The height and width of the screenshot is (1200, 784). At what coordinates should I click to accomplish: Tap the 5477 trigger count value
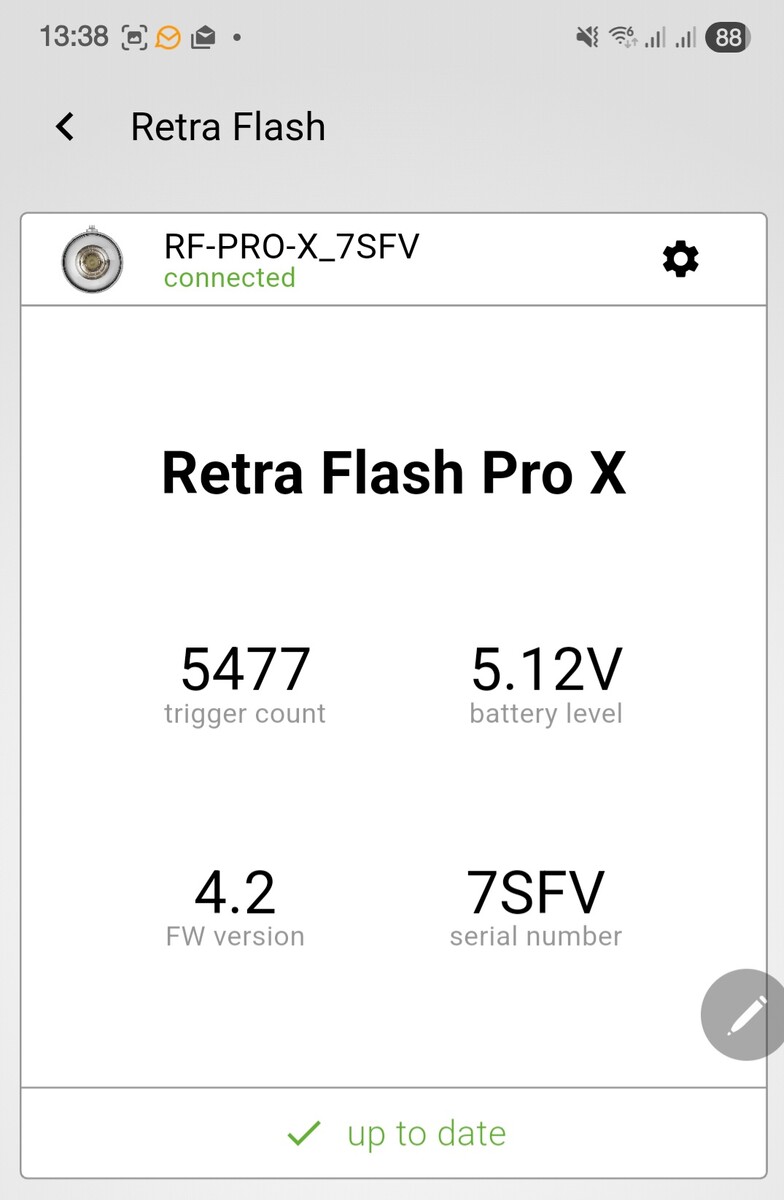click(245, 670)
